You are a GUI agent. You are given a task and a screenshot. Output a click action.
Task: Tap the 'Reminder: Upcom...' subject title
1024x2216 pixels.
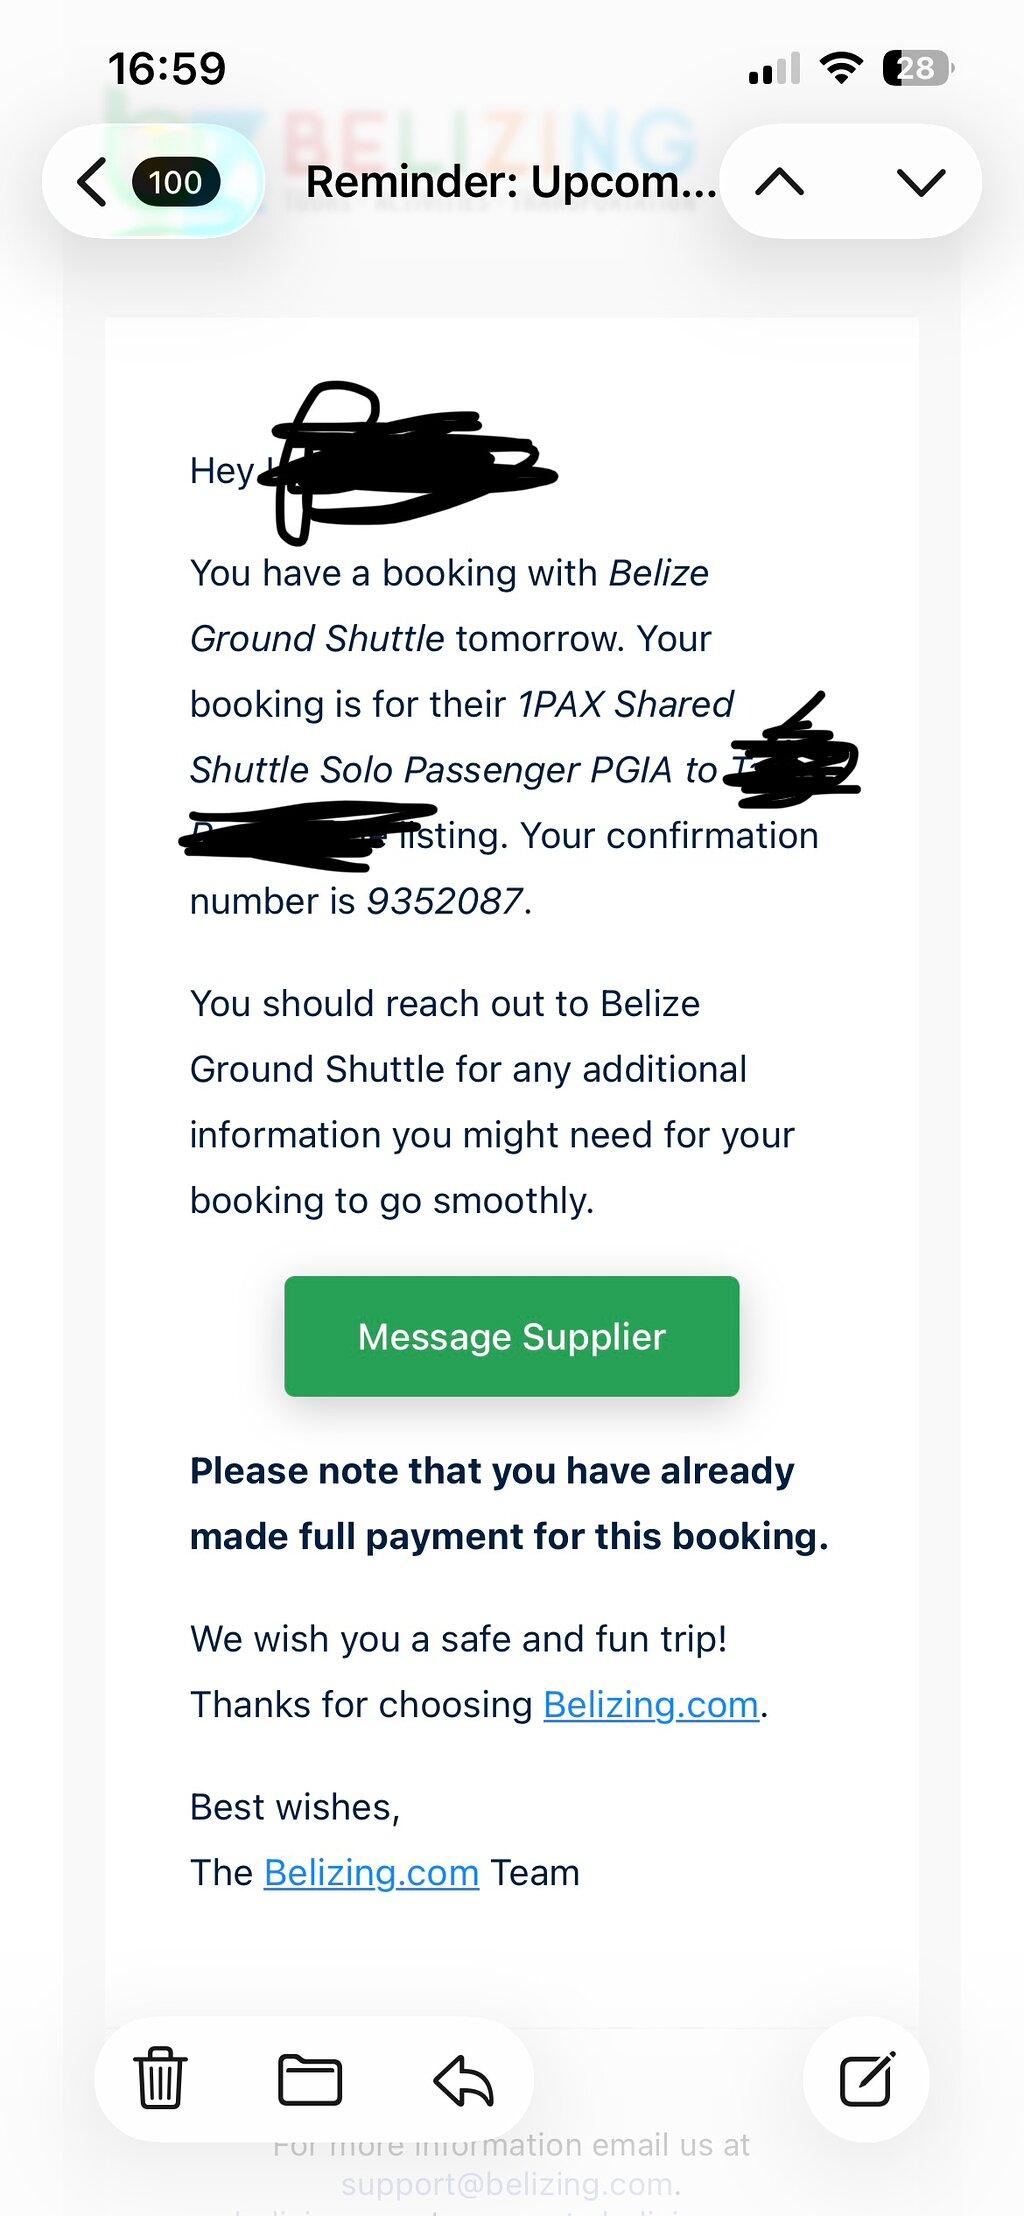511,182
